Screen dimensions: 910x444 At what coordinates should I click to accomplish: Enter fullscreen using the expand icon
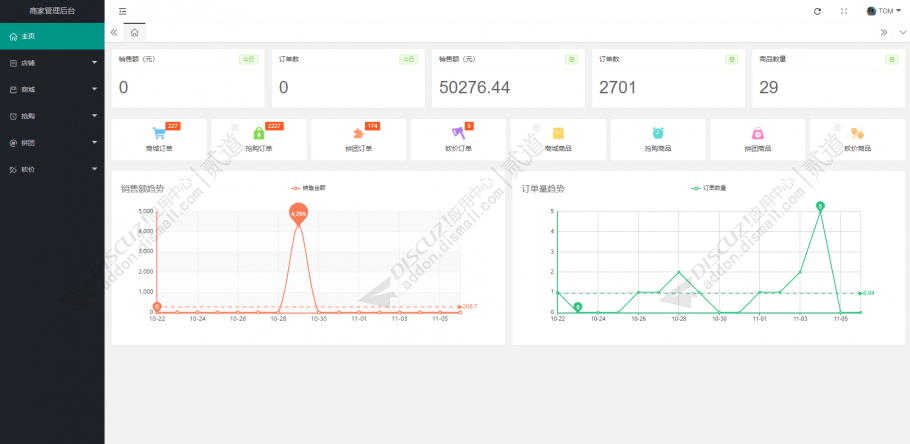(x=844, y=11)
